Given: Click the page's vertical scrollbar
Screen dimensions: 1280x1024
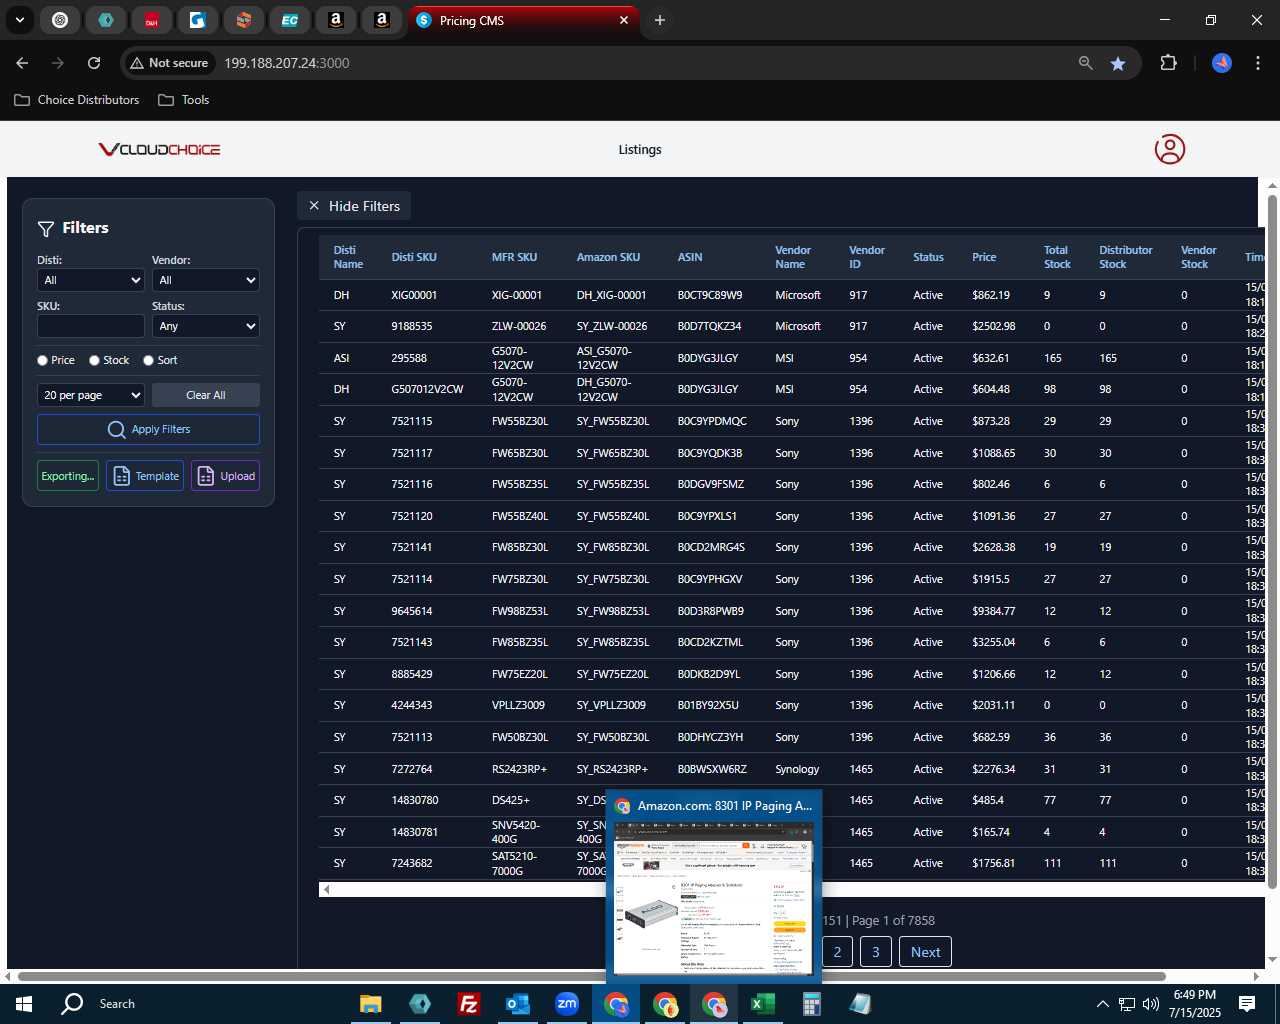Looking at the screenshot, I should coord(1272,540).
